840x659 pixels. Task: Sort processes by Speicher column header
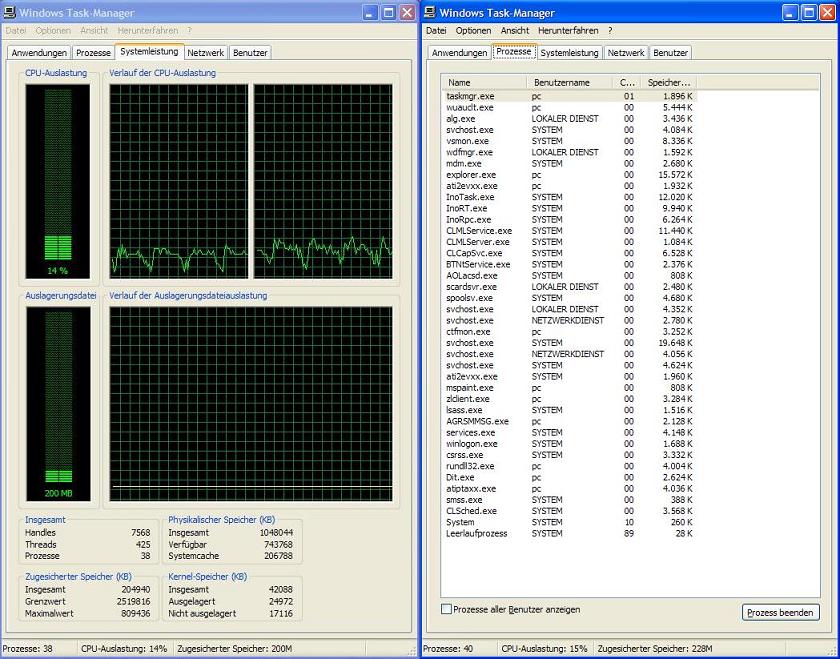coord(669,83)
